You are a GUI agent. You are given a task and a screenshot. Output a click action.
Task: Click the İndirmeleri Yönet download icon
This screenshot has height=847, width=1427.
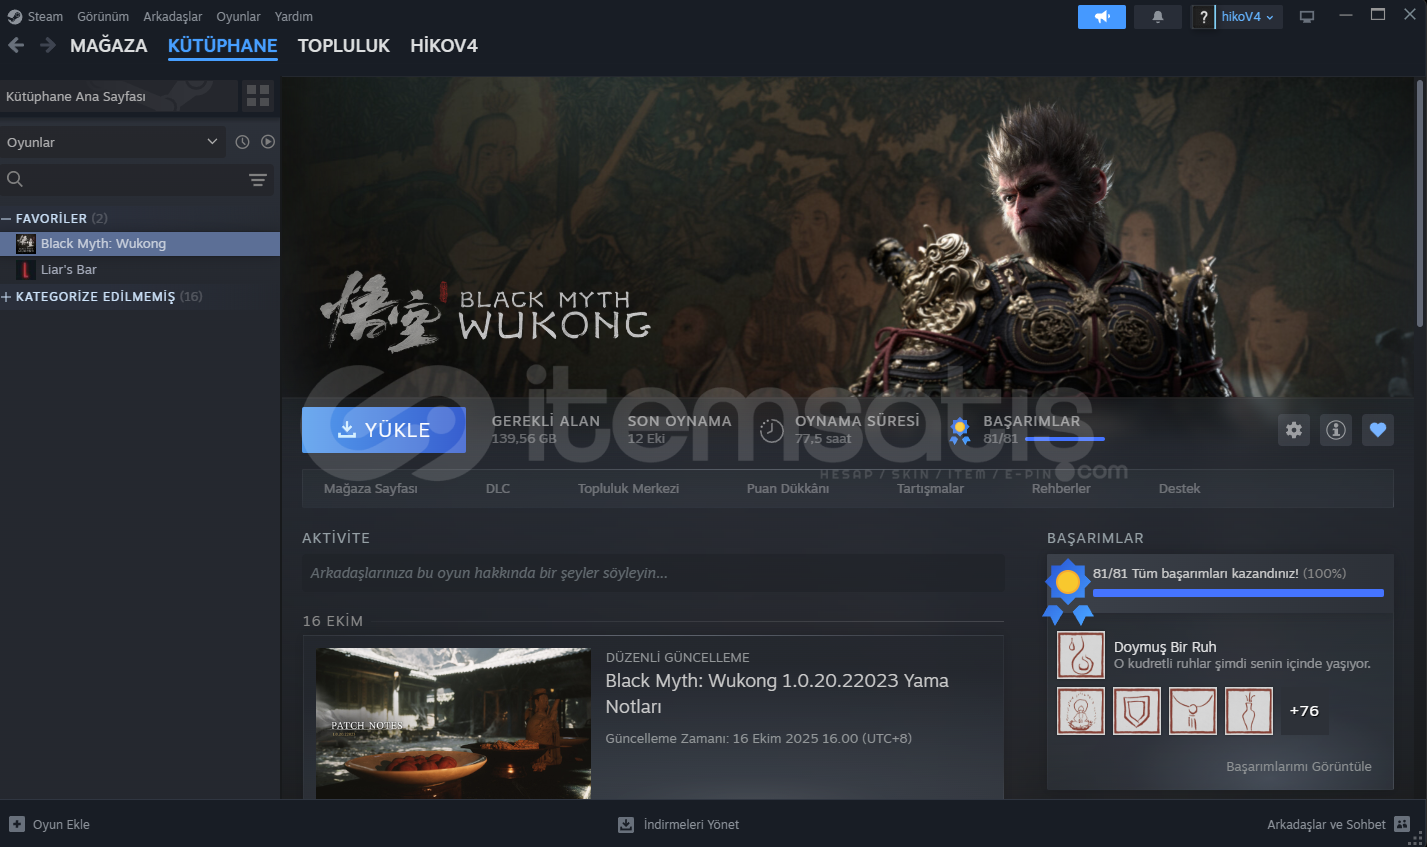tap(626, 824)
